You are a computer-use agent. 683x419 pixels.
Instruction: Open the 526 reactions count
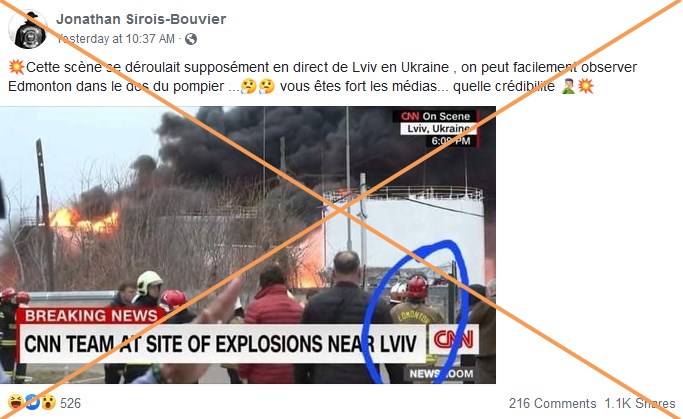click(x=71, y=403)
